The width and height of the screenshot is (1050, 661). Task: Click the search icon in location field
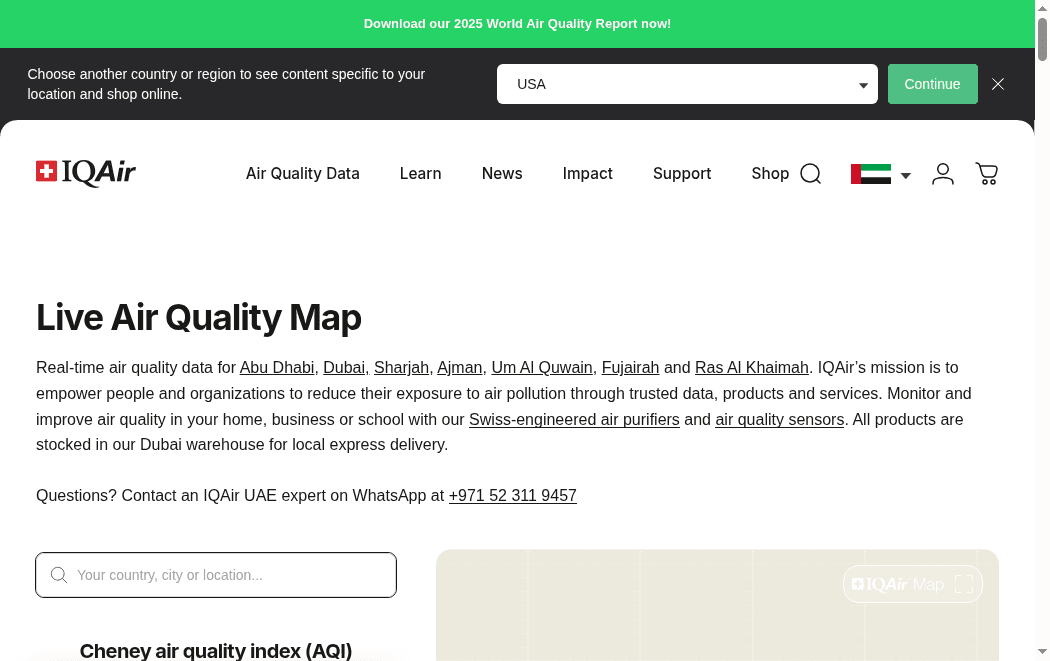pos(59,575)
